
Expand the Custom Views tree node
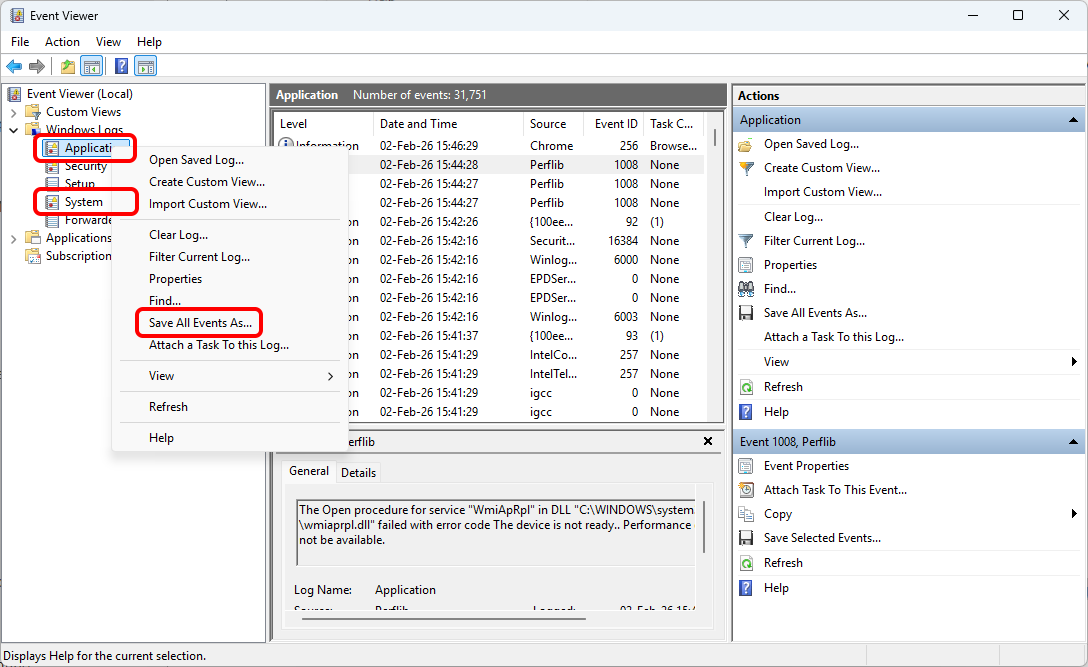[x=14, y=112]
